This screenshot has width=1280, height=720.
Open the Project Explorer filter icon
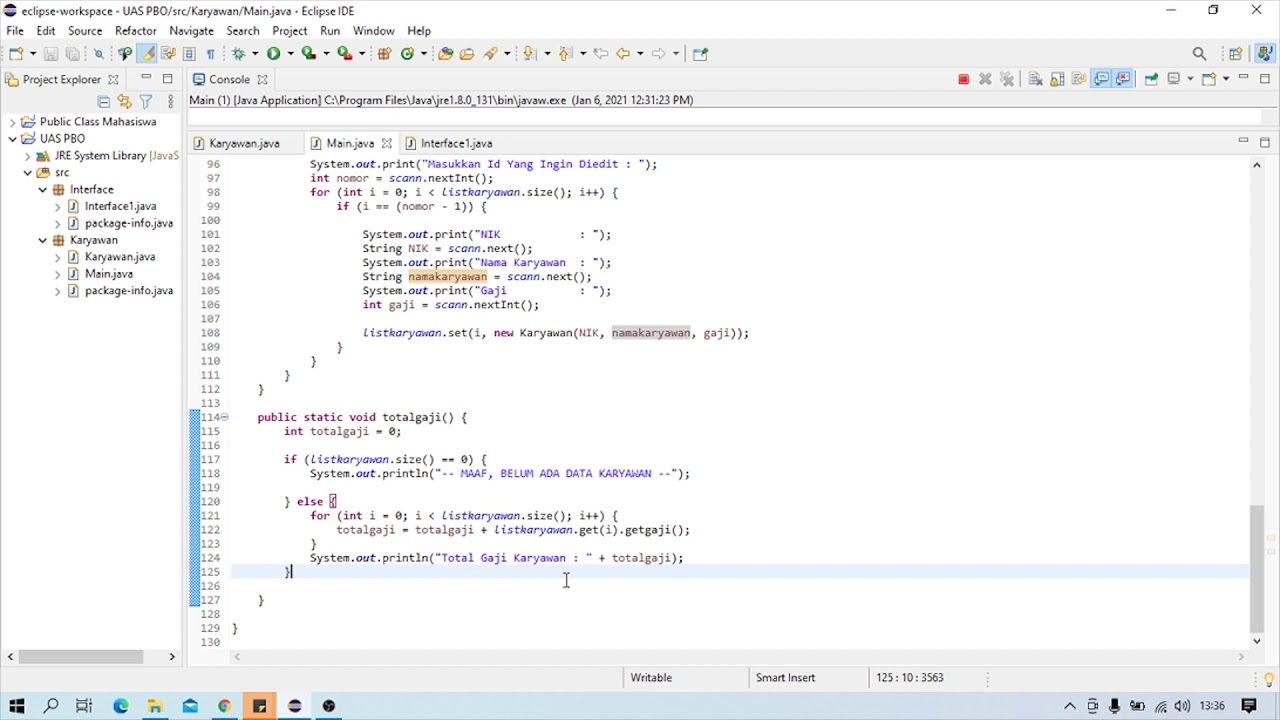[x=146, y=101]
